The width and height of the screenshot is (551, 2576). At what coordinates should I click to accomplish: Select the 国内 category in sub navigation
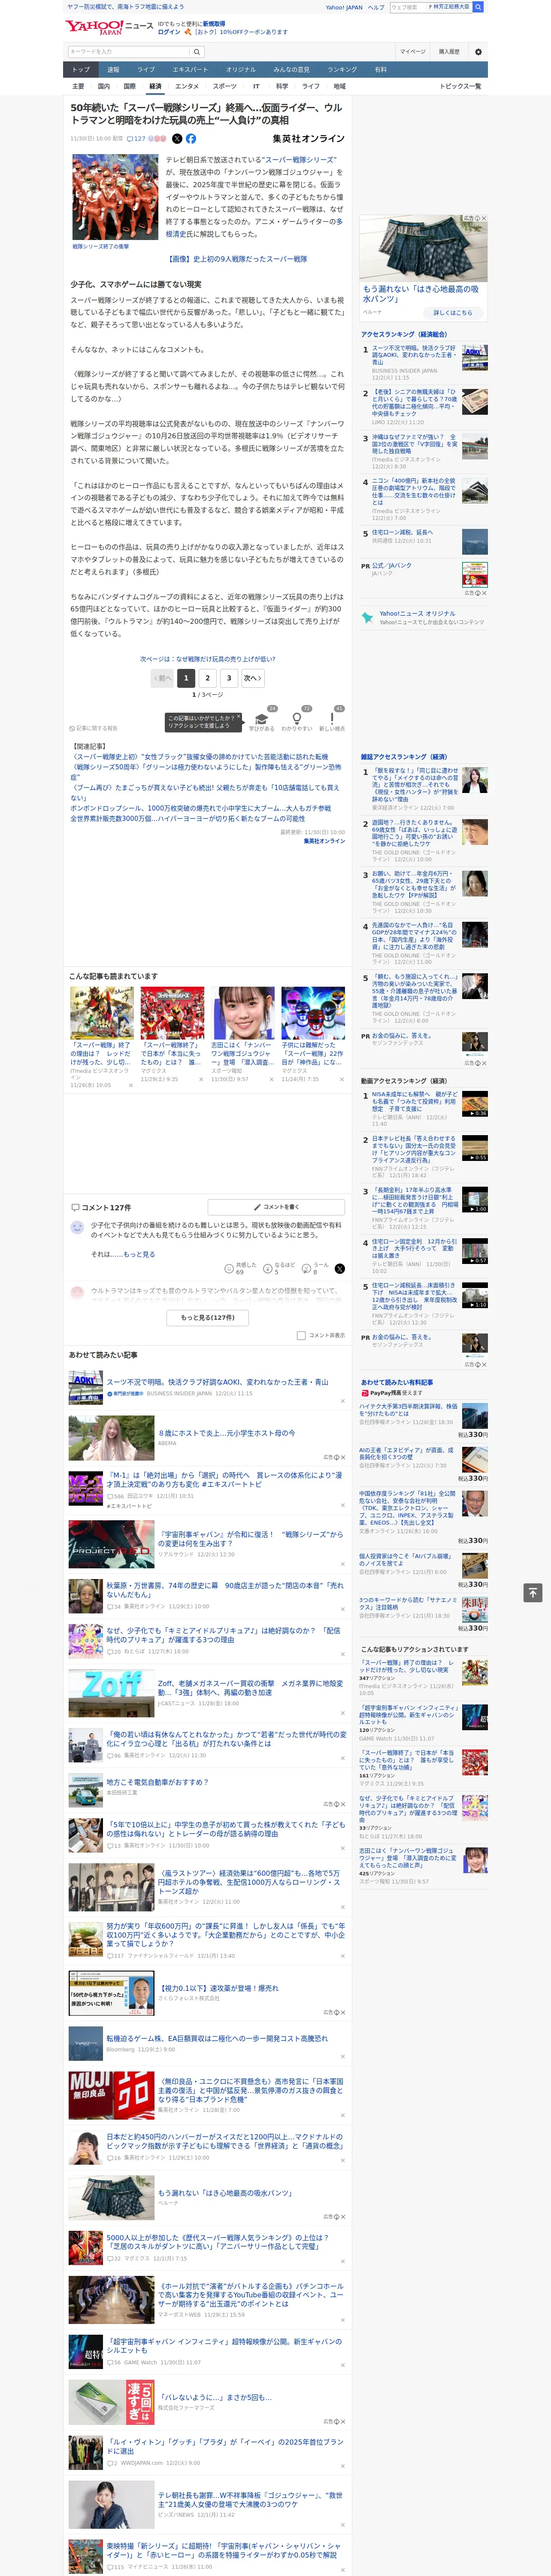(104, 86)
